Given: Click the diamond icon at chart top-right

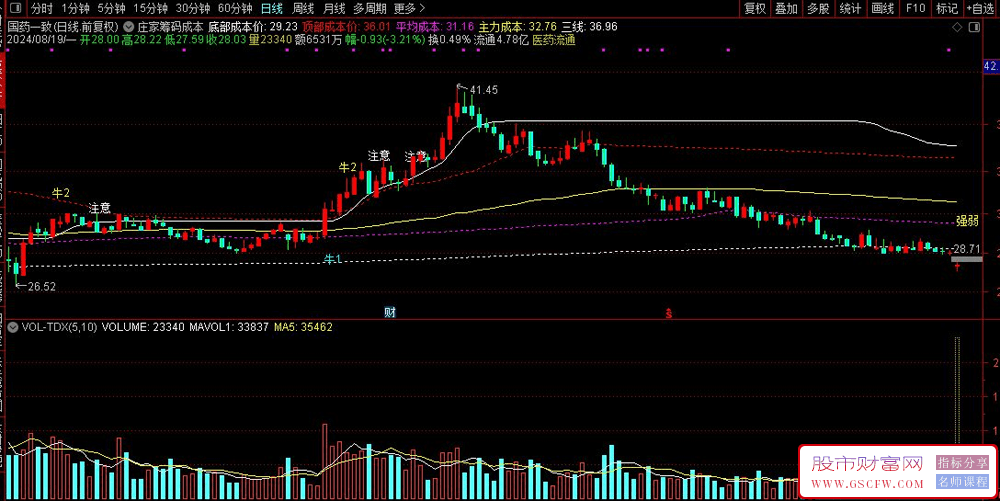Looking at the screenshot, I should pos(957,27).
